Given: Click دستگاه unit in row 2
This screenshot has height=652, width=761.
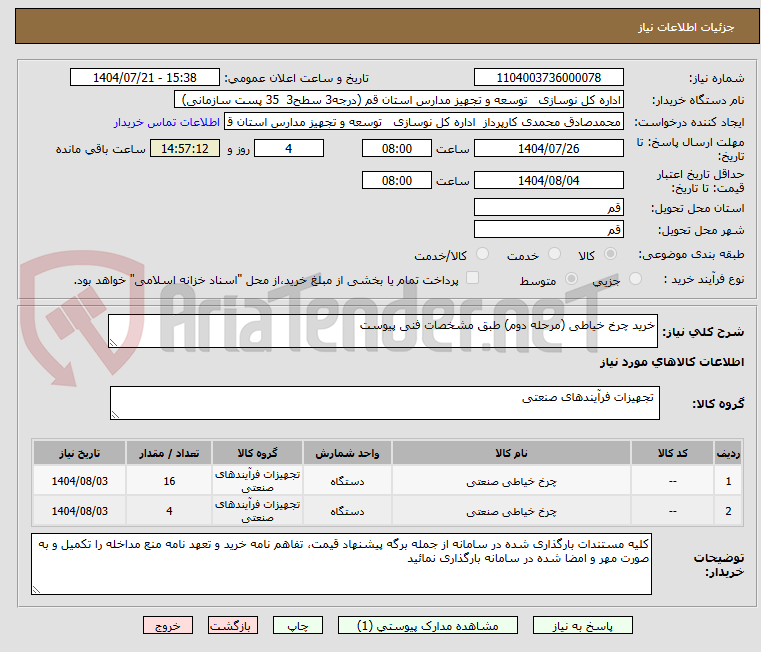Looking at the screenshot, I should 347,511.
